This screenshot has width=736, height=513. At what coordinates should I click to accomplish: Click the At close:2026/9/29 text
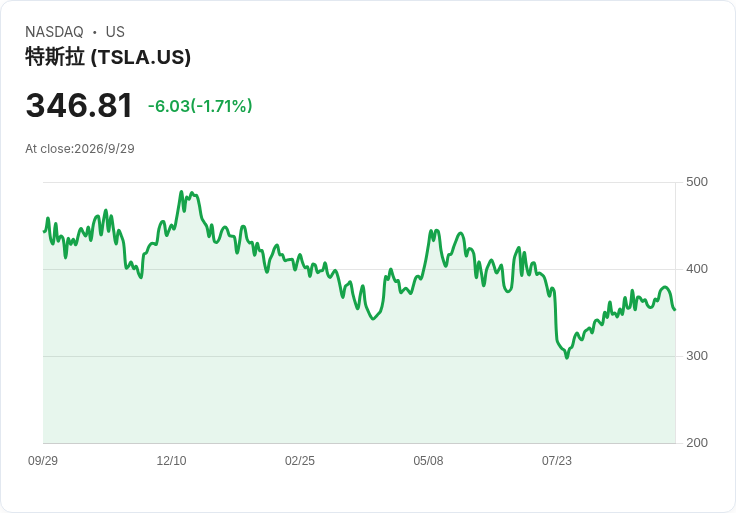tap(80, 149)
